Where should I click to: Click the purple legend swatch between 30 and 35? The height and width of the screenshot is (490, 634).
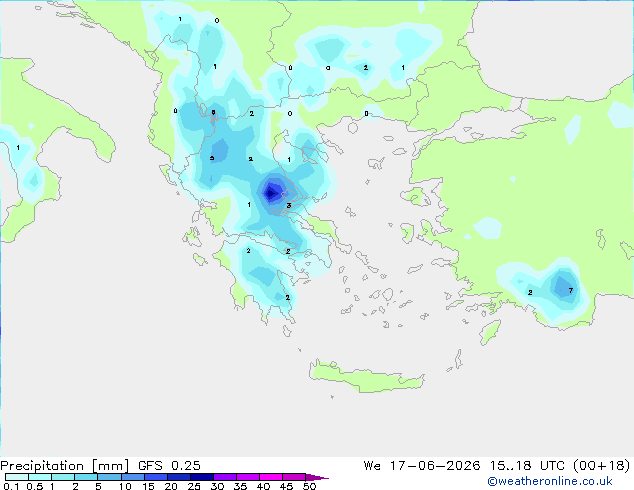tap(225, 477)
